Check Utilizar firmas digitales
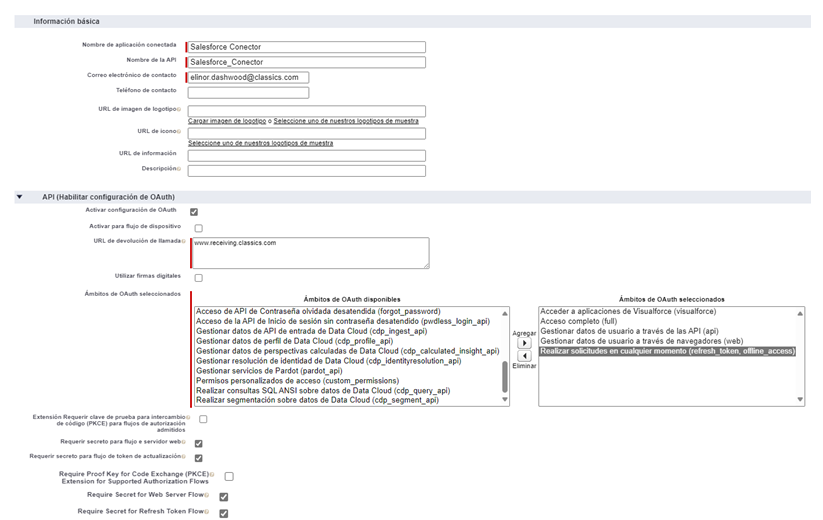Viewport: 823px width, 520px height. pyautogui.click(x=198, y=278)
